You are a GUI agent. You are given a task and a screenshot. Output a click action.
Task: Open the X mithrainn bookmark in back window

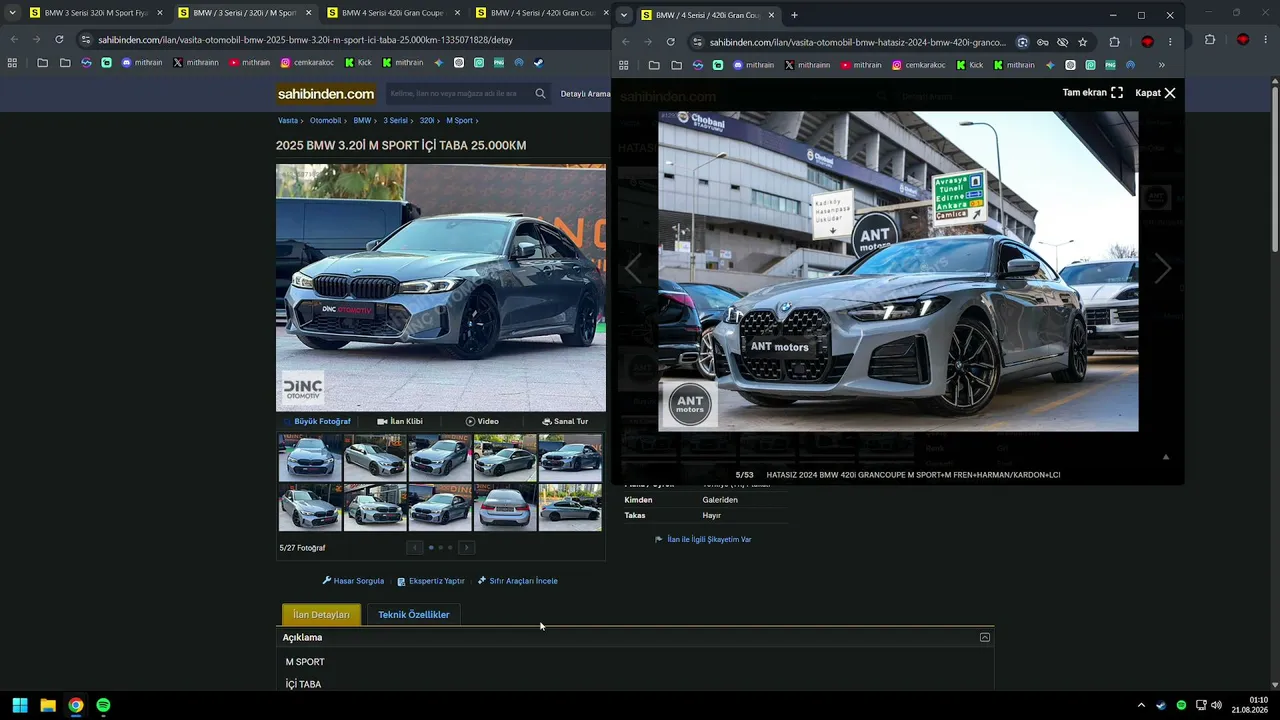[x=195, y=63]
